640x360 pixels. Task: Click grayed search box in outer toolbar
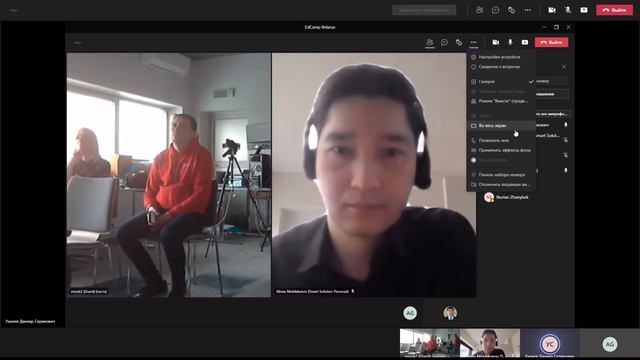(424, 10)
